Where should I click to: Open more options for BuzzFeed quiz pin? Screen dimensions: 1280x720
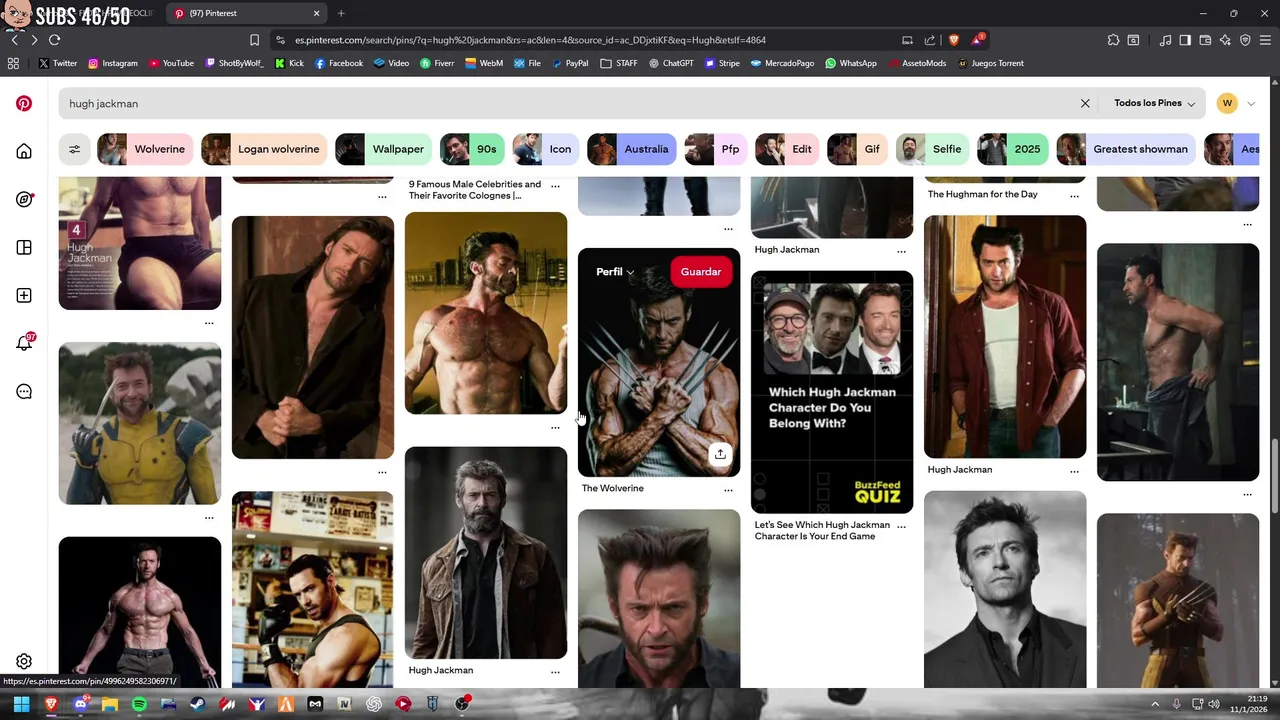pos(901,525)
